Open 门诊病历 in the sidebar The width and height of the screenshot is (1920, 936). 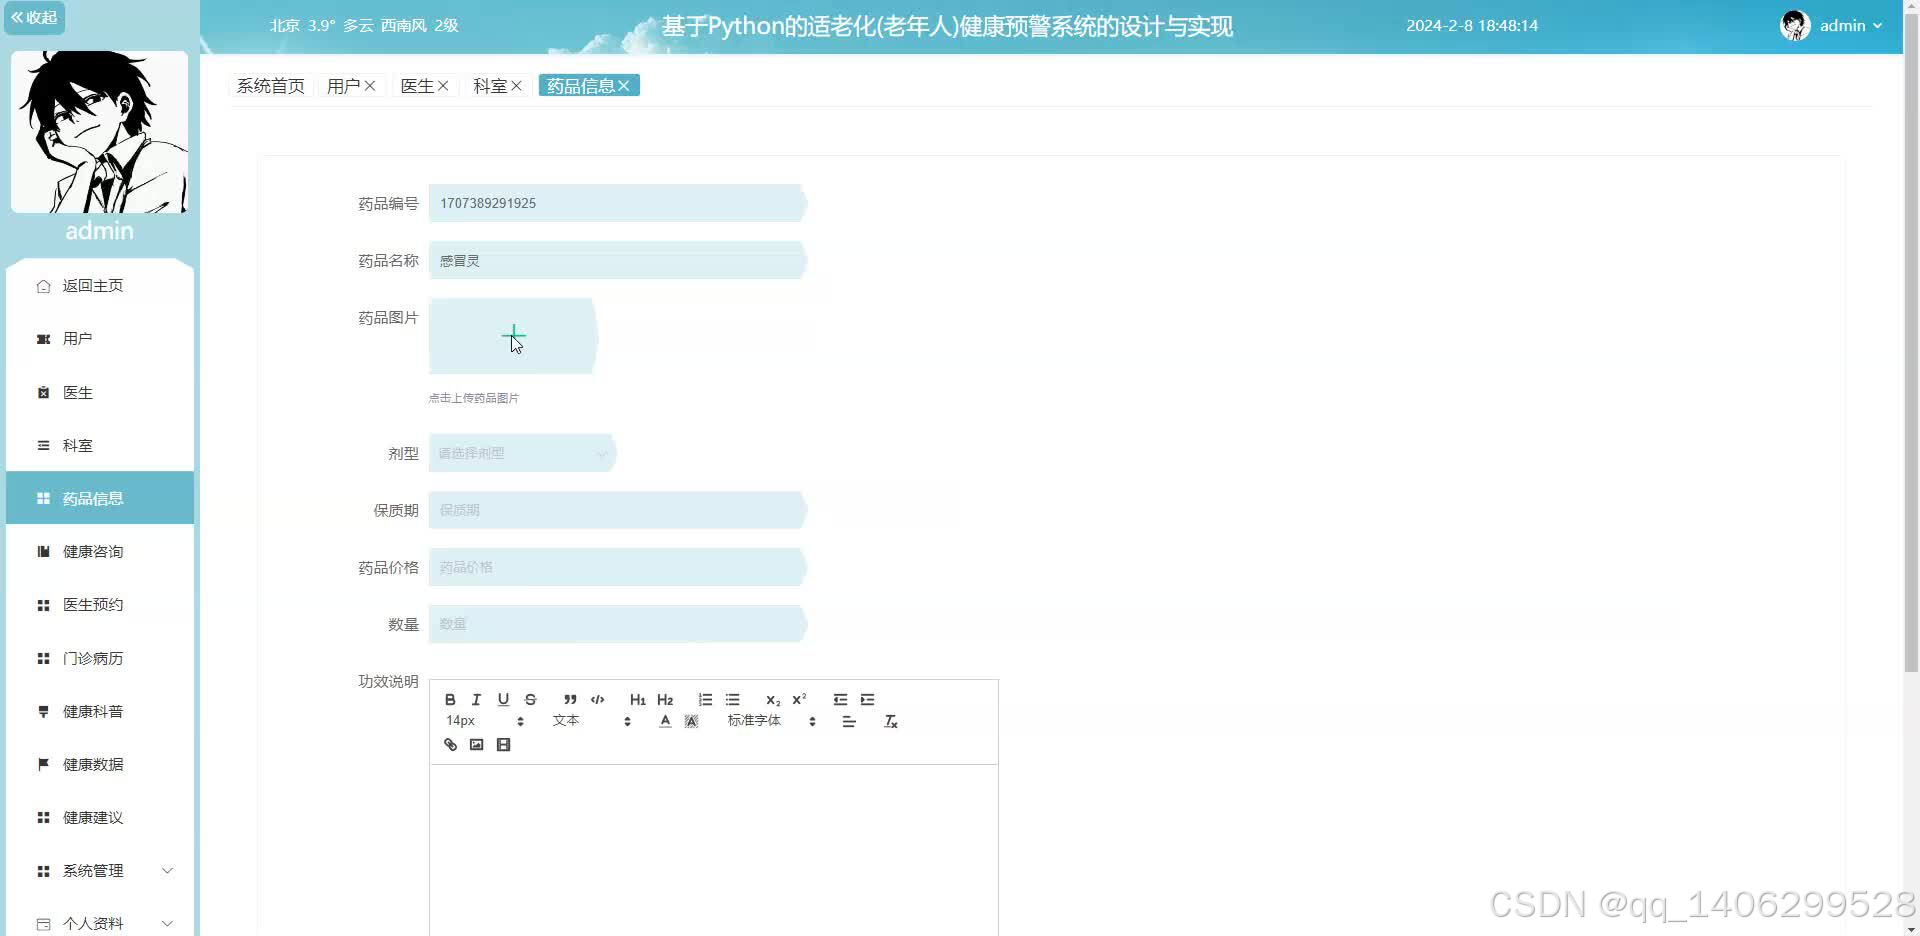pyautogui.click(x=100, y=659)
